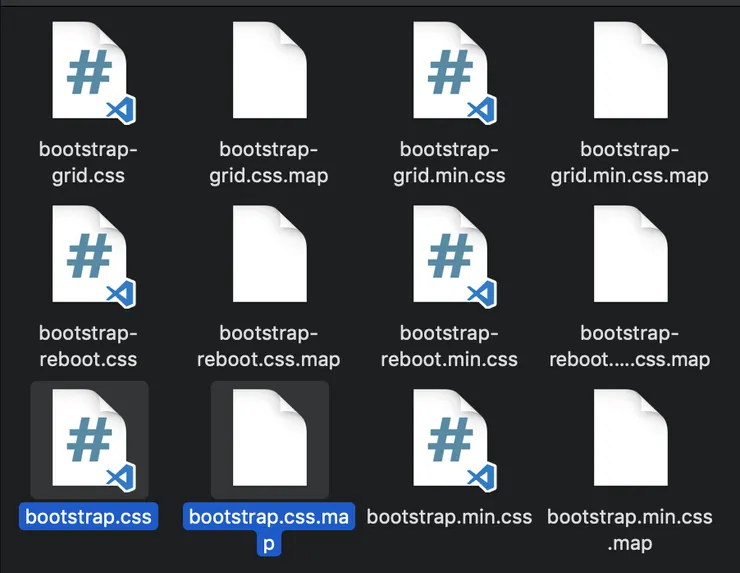This screenshot has height=573, width=740.
Task: Select the bootstrap-reboot.css file icon
Action: [93, 256]
